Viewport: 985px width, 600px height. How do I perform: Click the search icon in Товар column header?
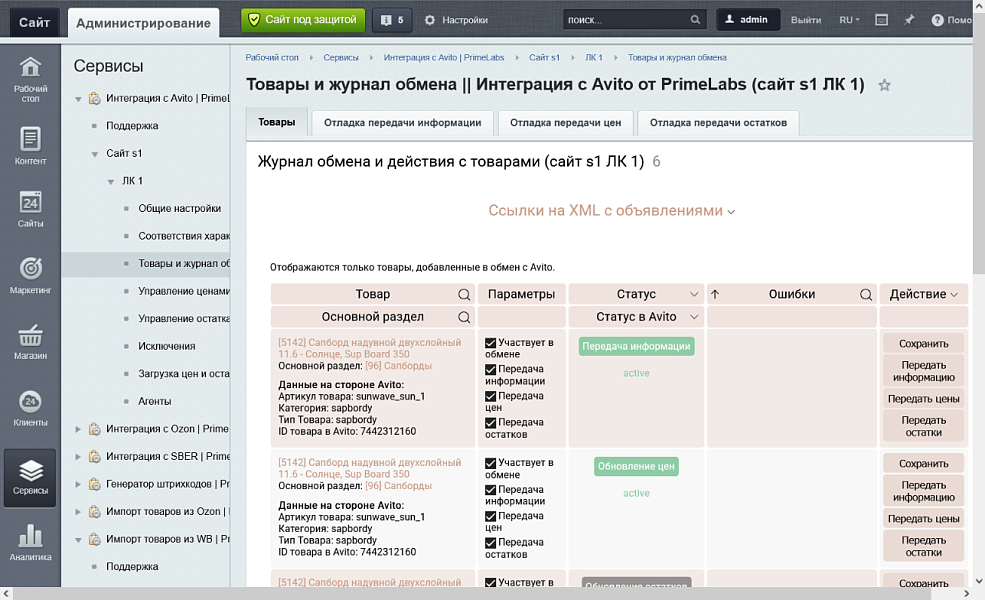(x=464, y=295)
